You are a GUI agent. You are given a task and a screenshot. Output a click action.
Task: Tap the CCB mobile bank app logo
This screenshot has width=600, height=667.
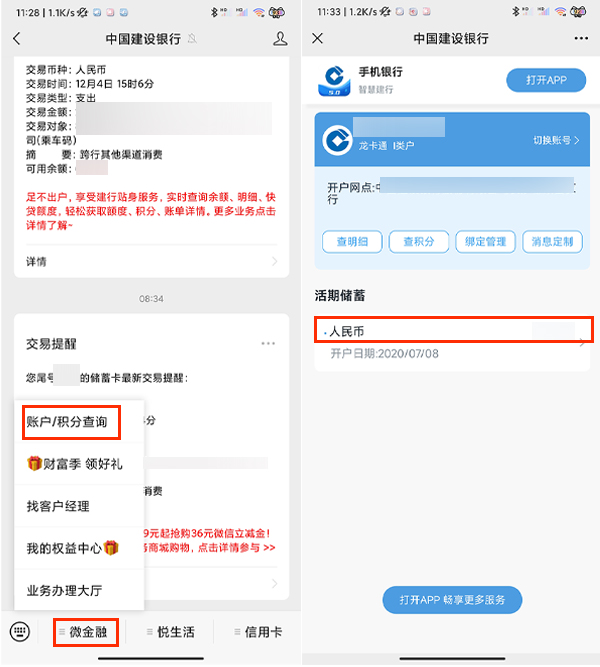(334, 80)
